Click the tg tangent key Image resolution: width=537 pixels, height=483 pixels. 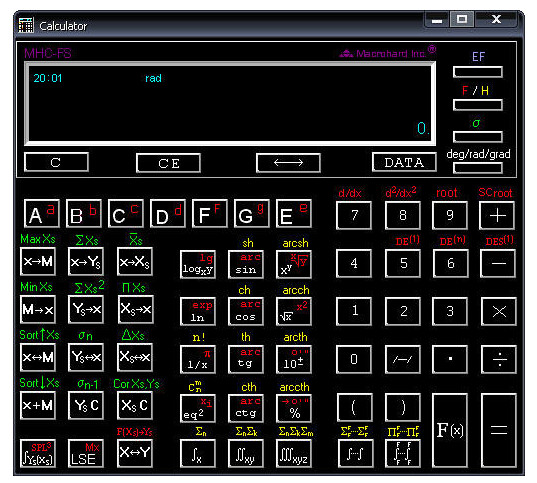coord(246,359)
